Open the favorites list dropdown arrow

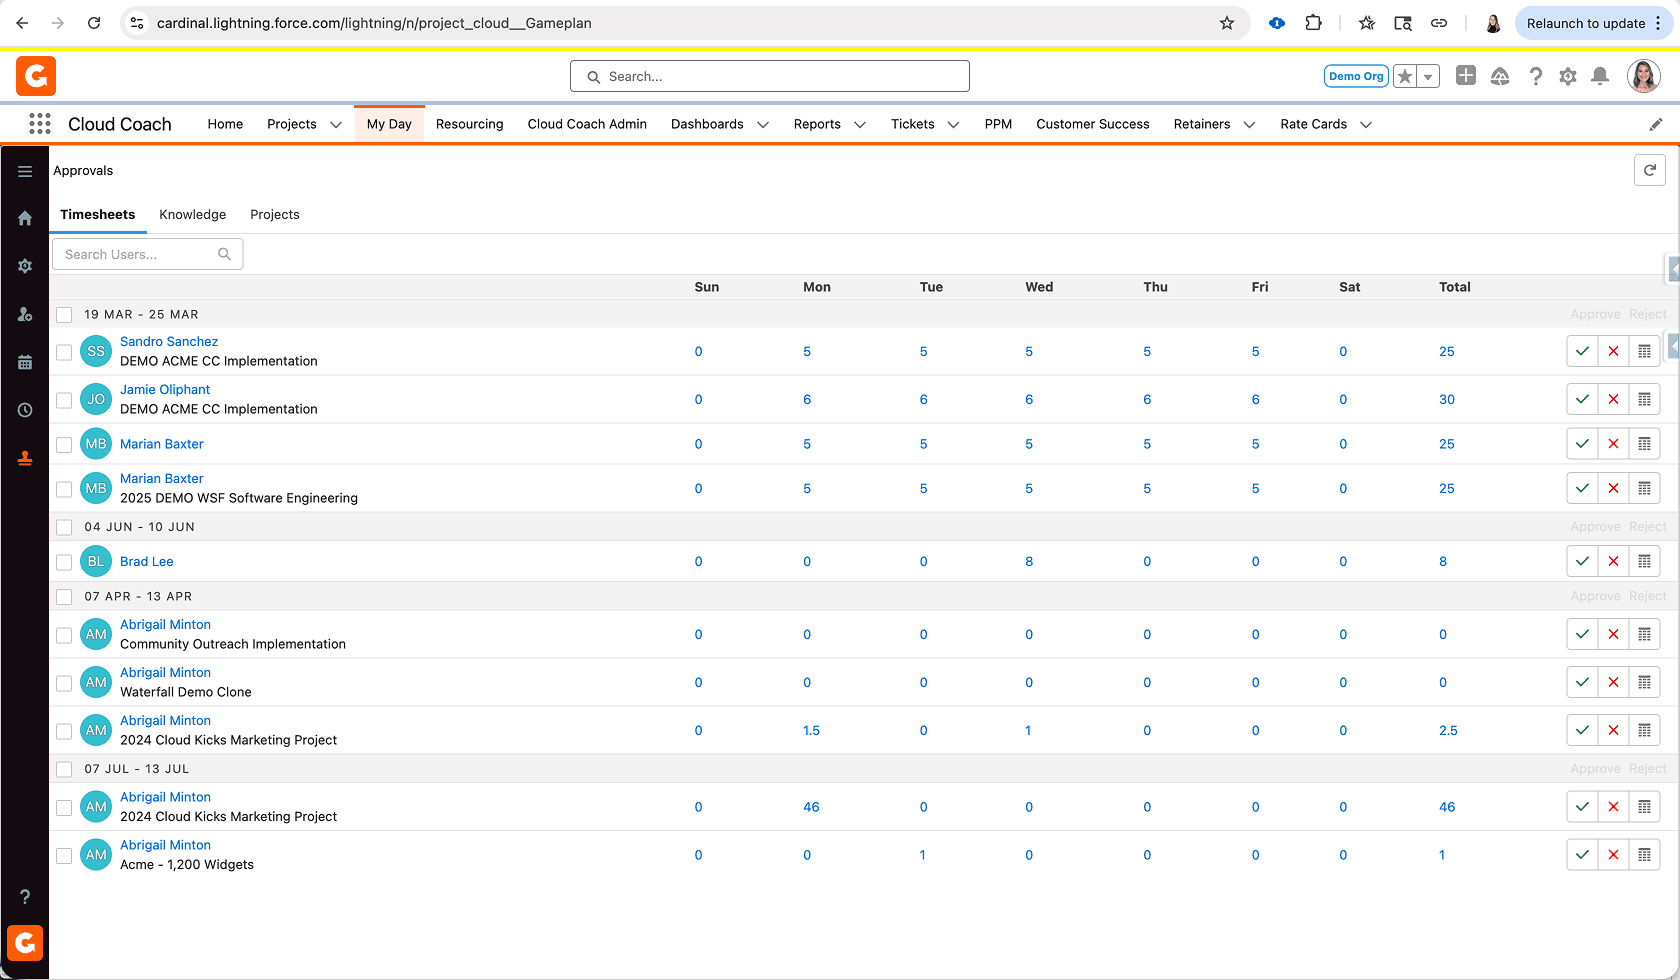[x=1429, y=76]
